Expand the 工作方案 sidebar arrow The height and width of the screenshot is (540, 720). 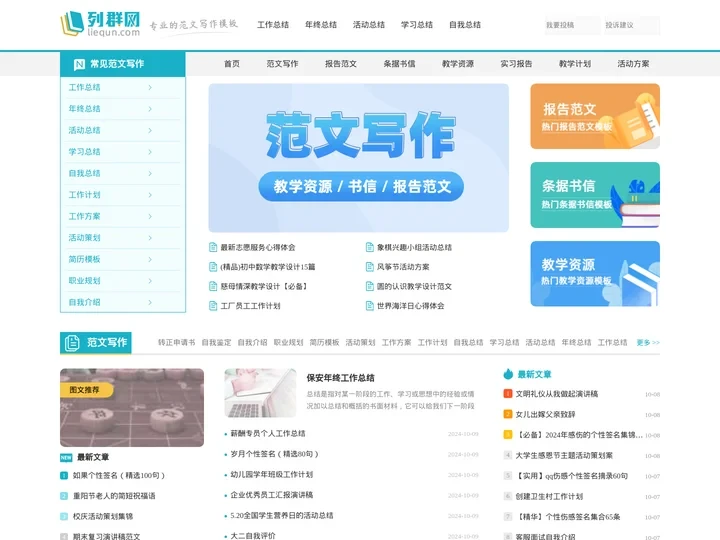(x=150, y=216)
